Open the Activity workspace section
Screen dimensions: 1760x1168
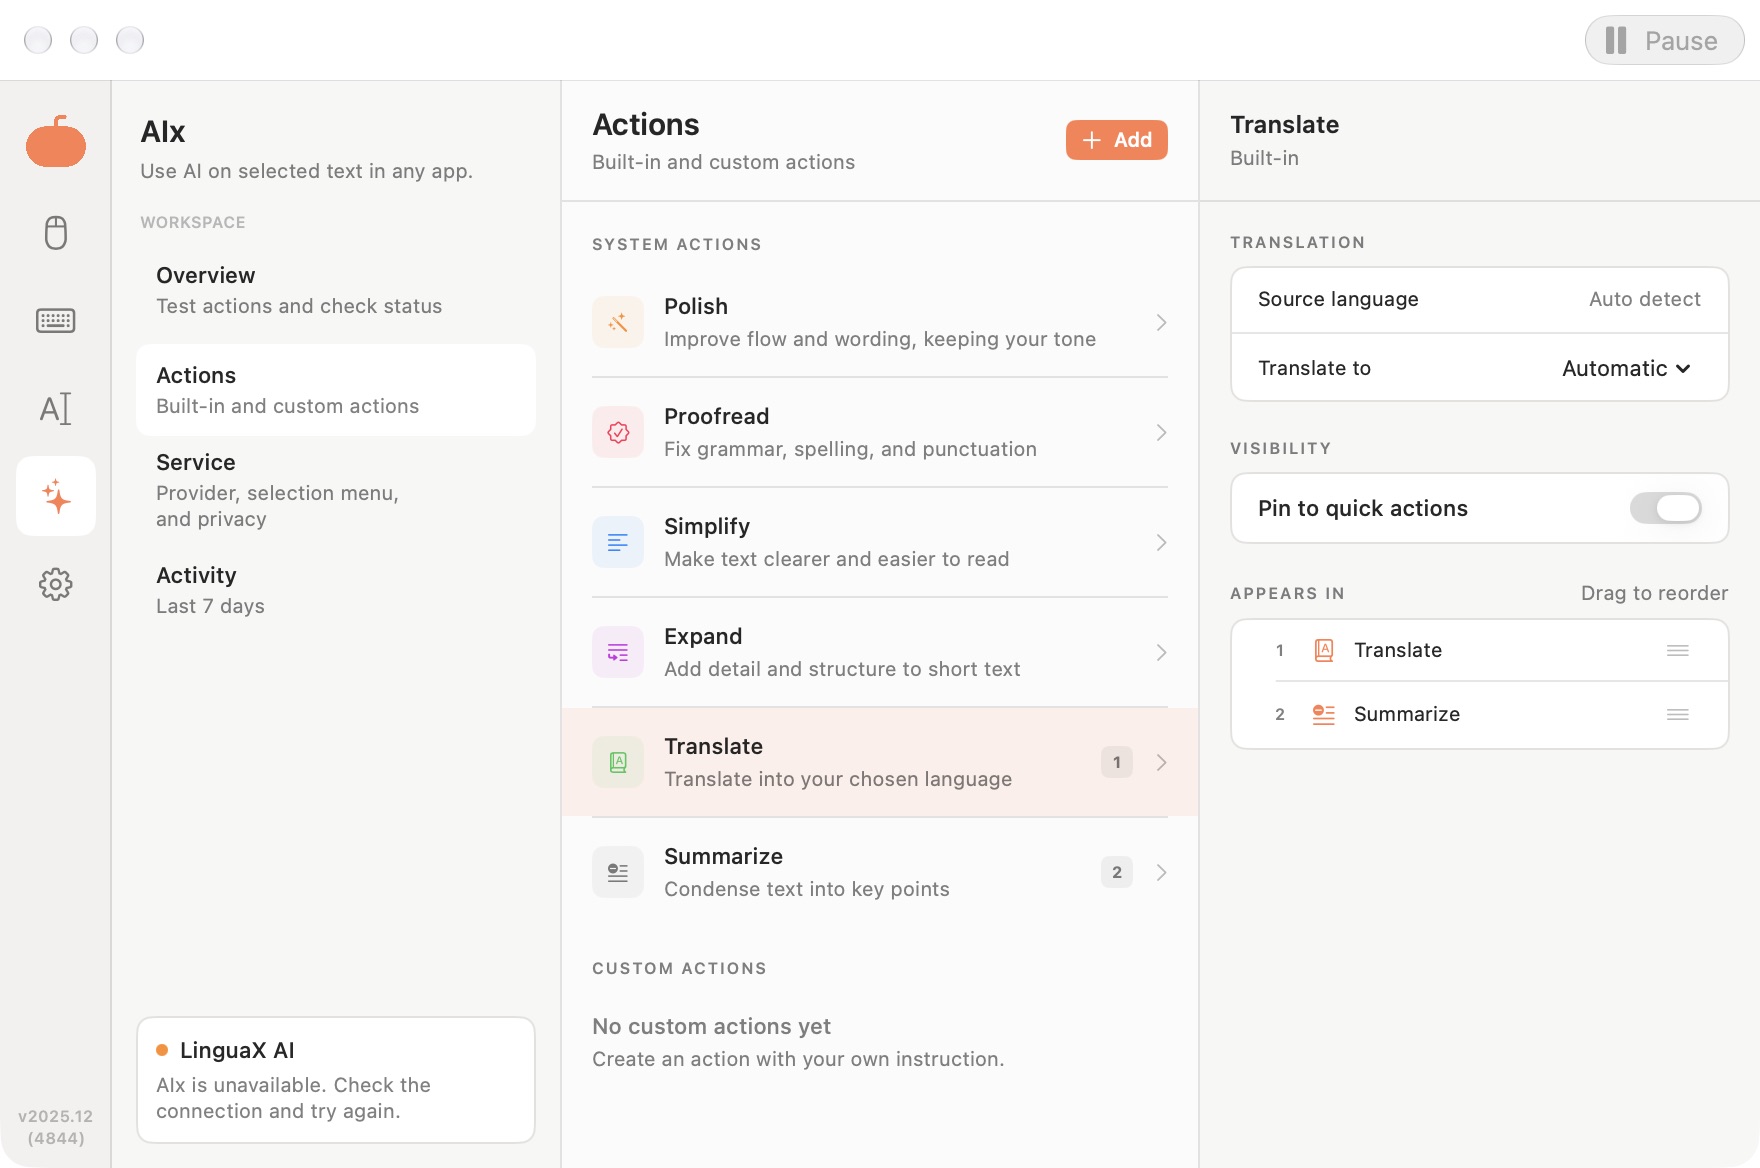pos(336,590)
